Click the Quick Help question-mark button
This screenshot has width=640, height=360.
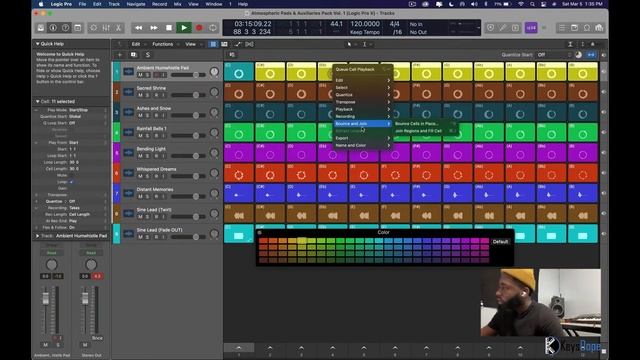[65, 28]
